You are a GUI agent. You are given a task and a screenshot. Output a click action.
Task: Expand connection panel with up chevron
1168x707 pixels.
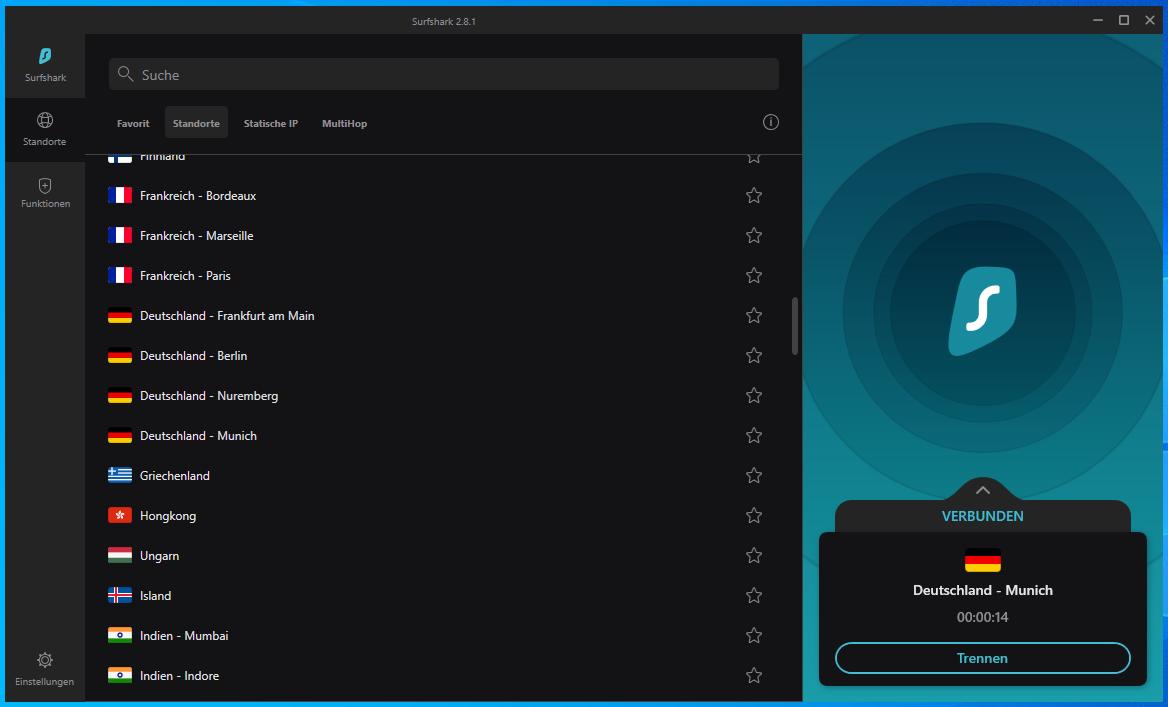click(983, 489)
